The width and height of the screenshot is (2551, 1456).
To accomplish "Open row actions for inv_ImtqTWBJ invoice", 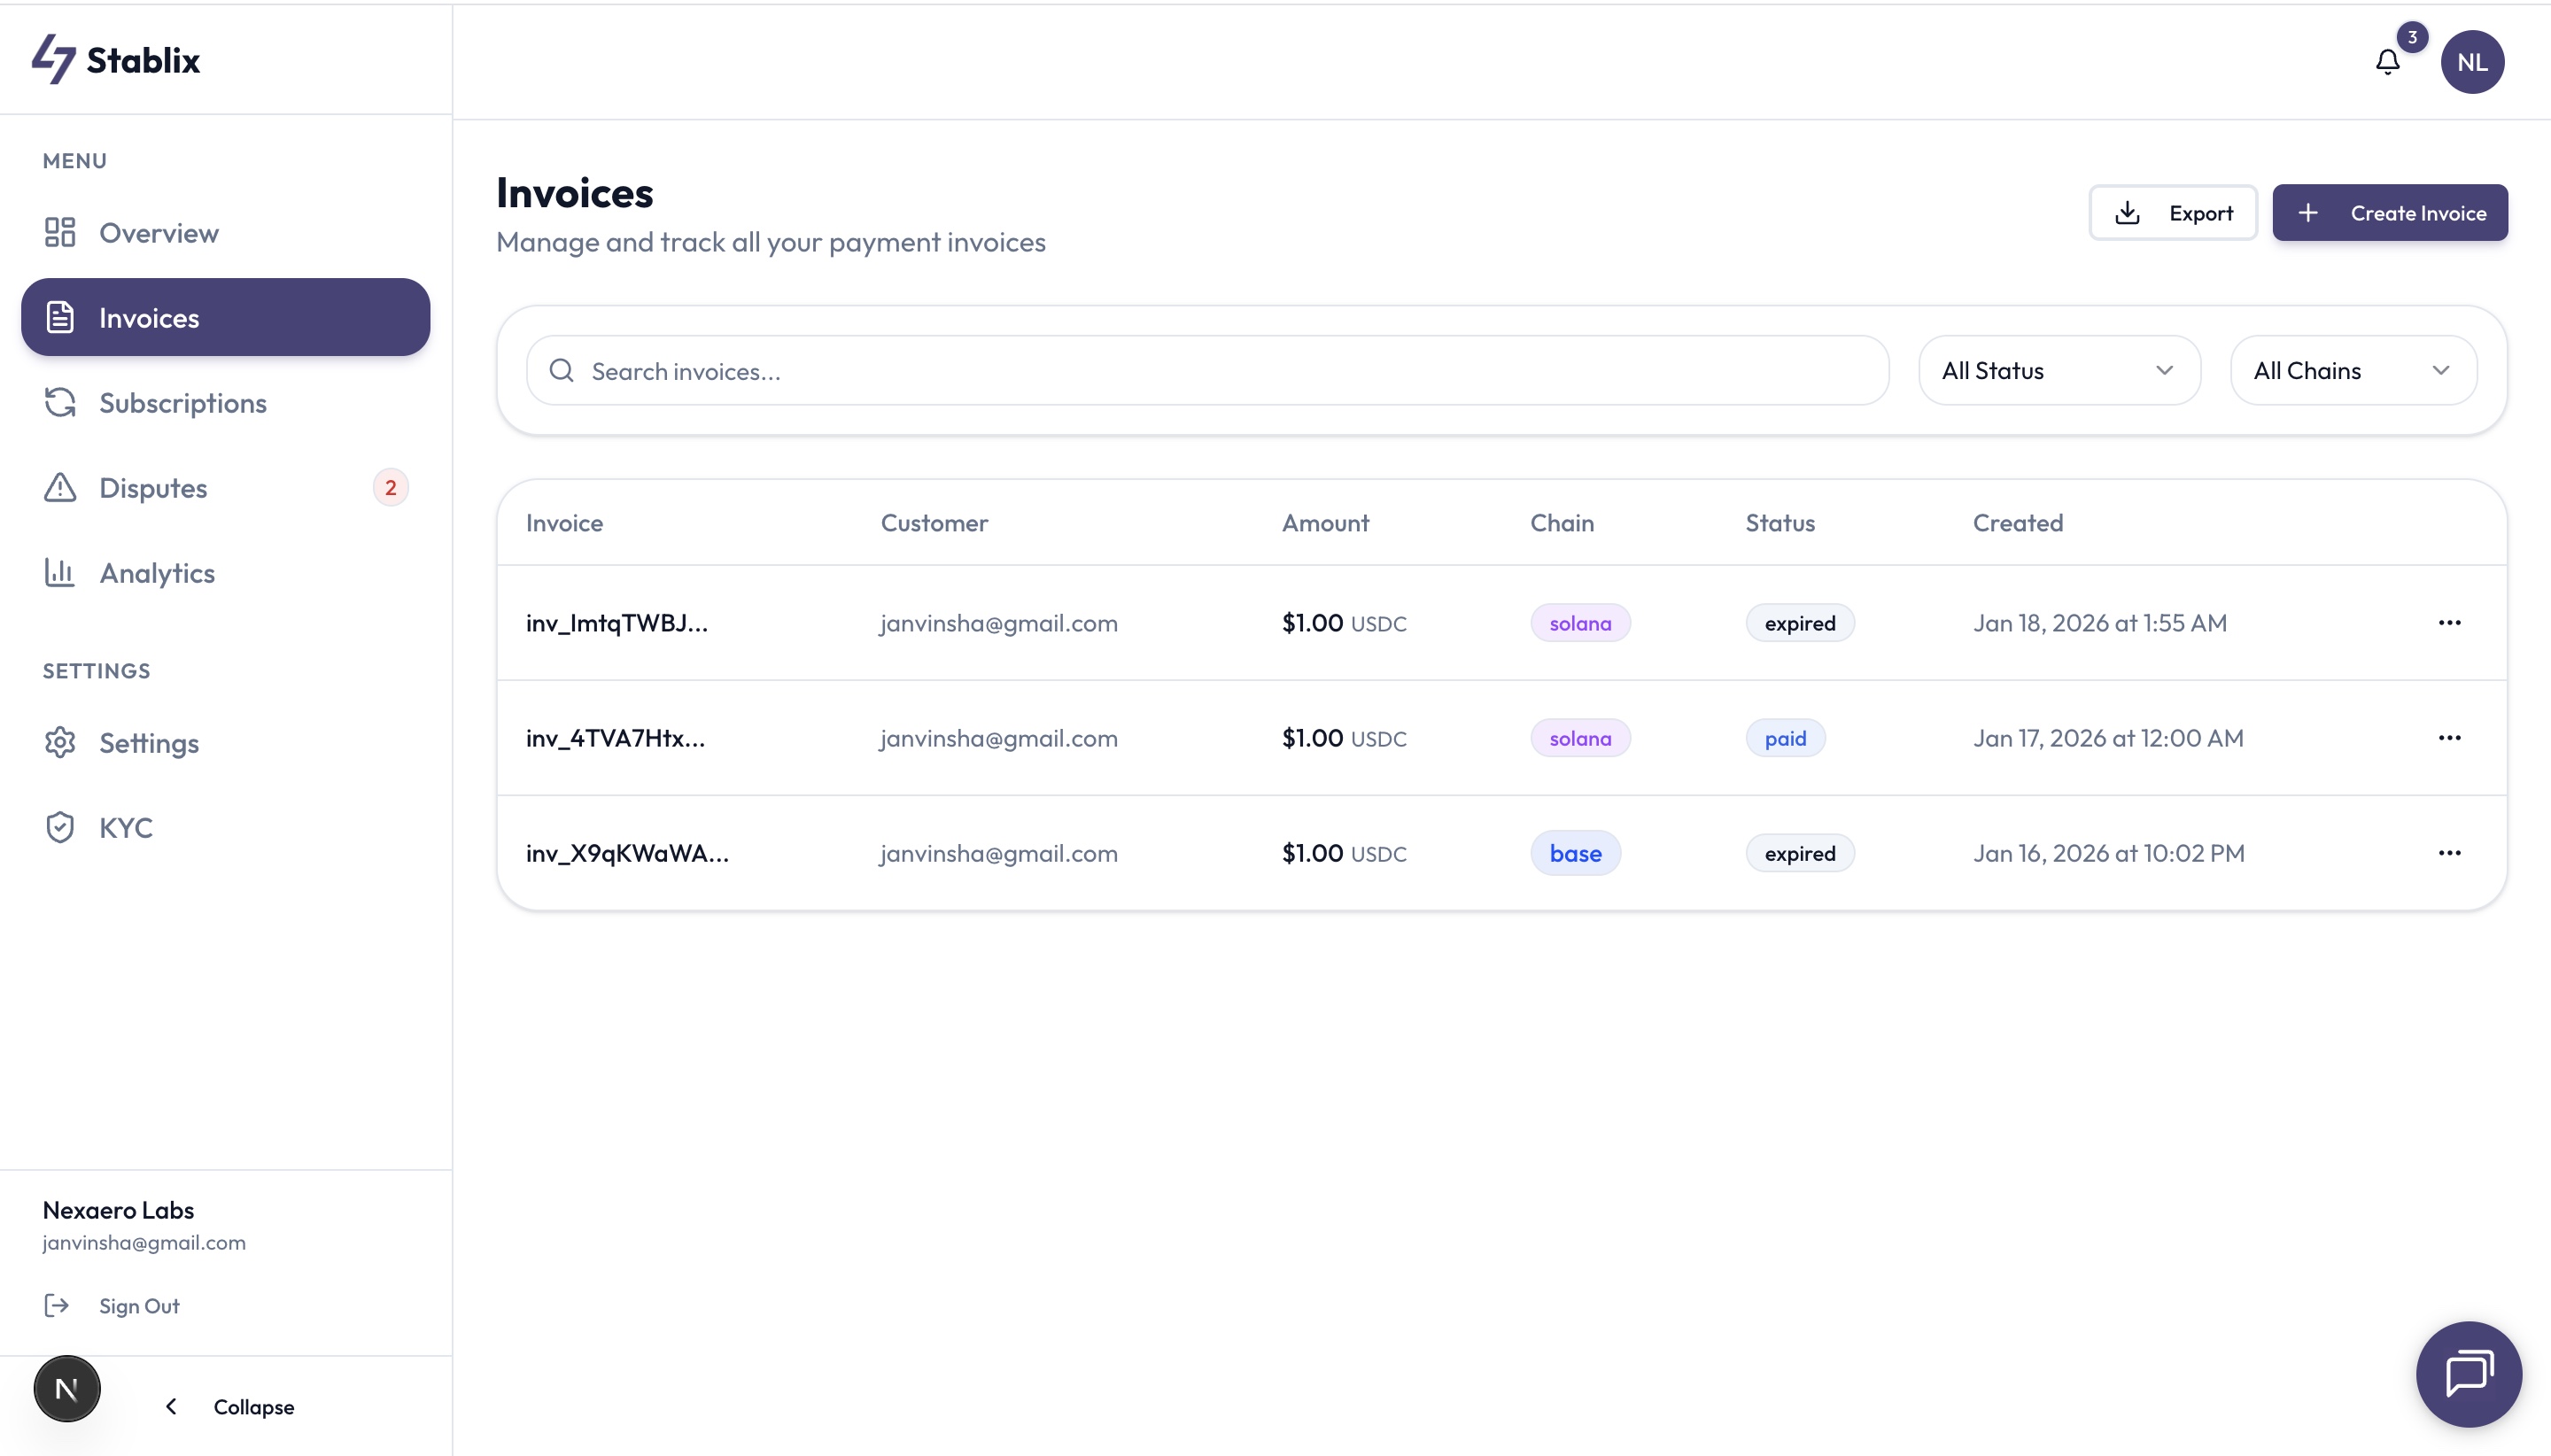I will point(2448,623).
